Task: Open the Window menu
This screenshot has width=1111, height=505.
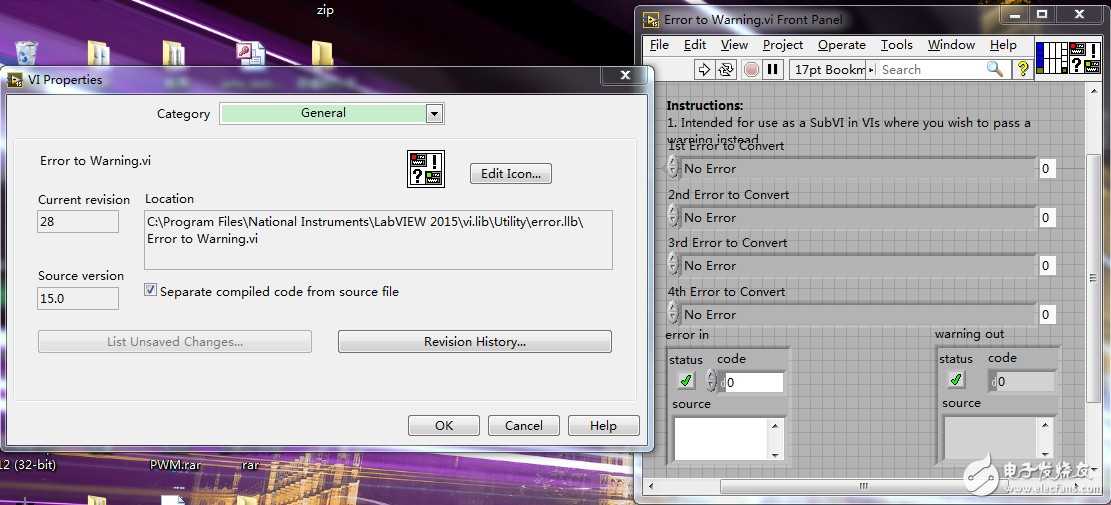Action: click(x=952, y=45)
